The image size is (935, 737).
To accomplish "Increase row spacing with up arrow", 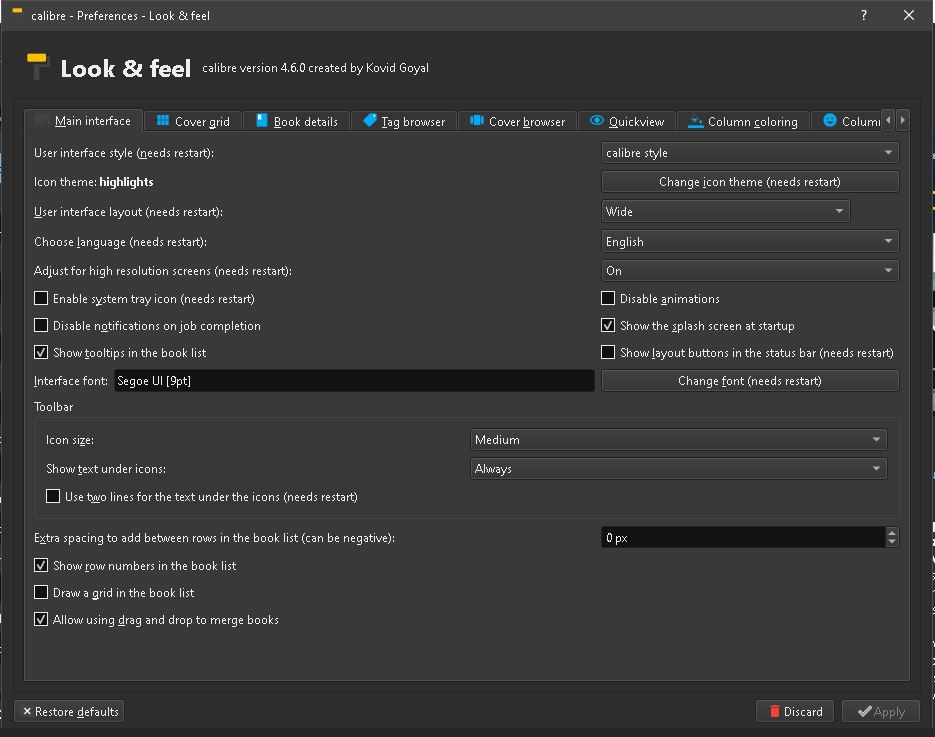I will (892, 532).
